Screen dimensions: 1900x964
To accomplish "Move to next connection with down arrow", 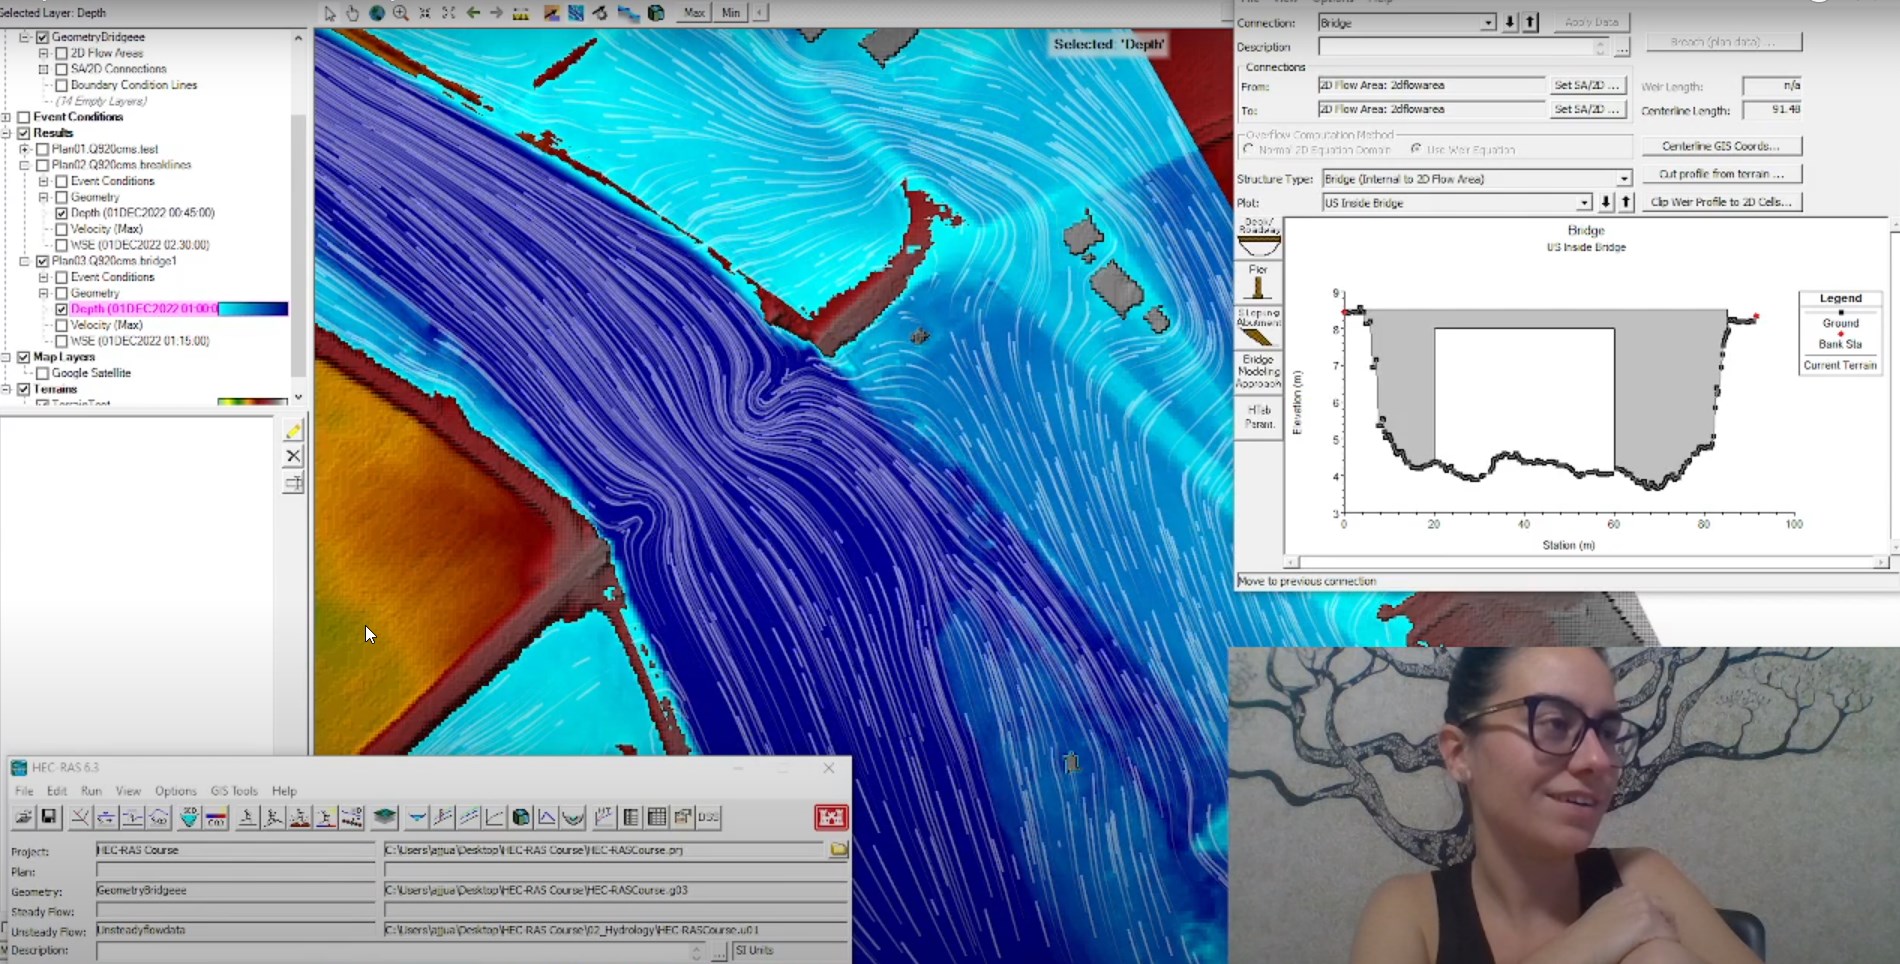I will coord(1510,22).
